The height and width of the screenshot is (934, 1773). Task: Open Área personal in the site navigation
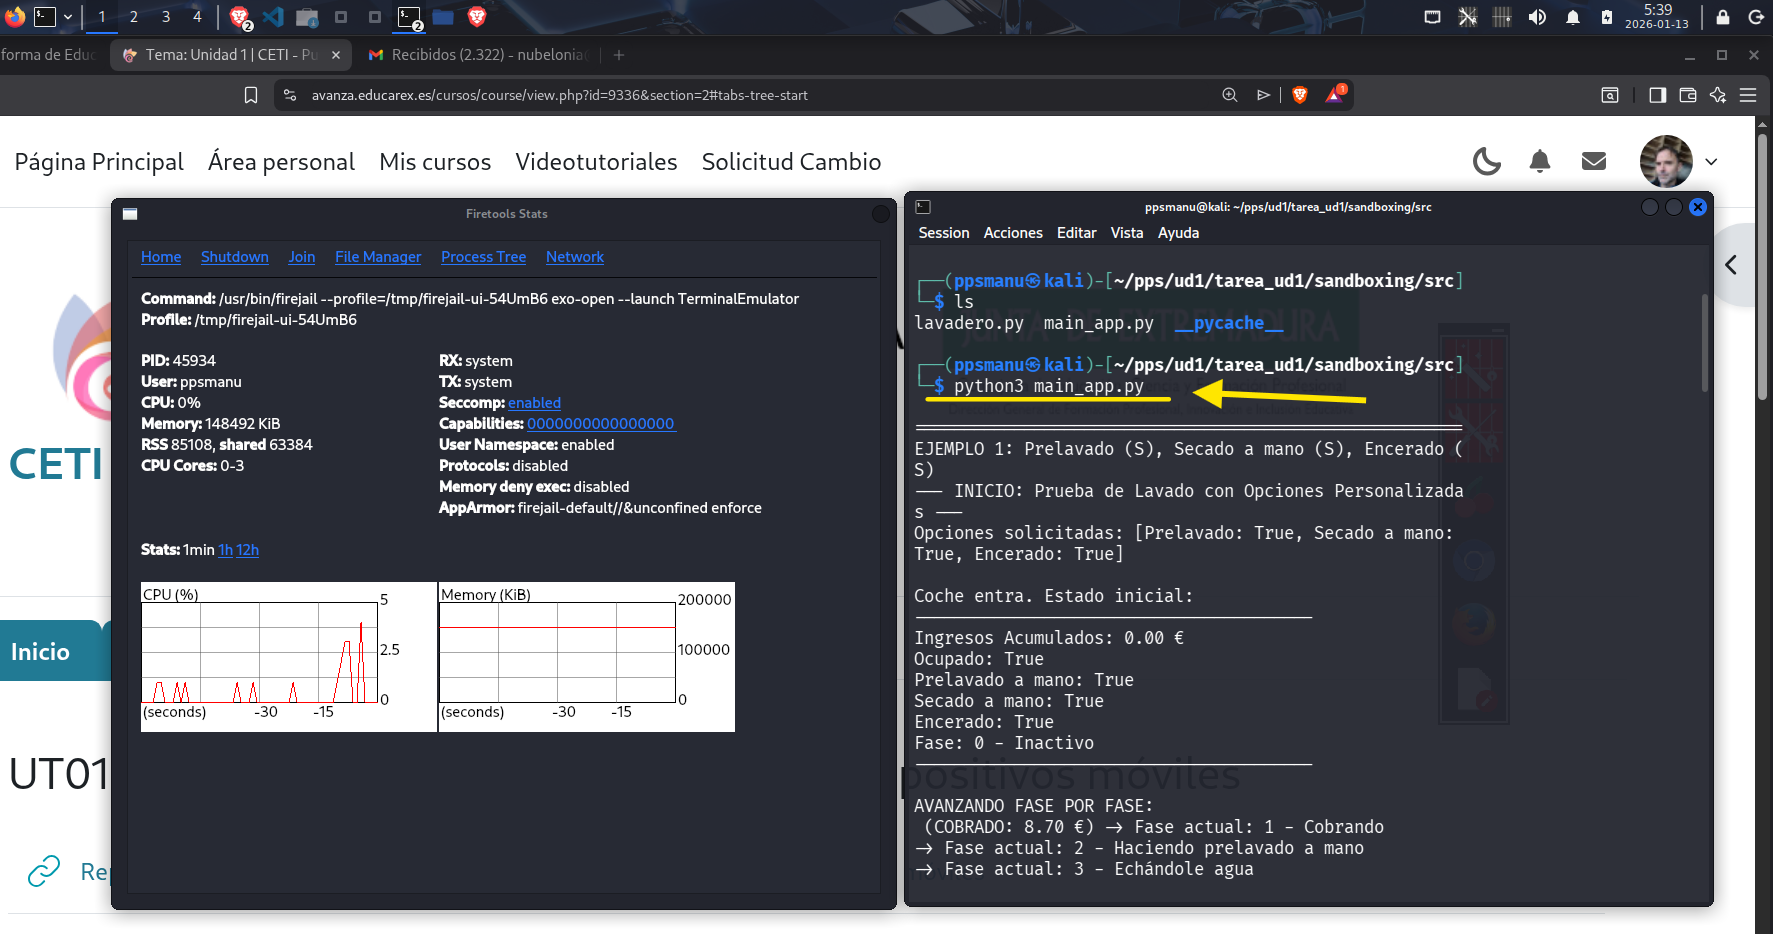pos(281,162)
